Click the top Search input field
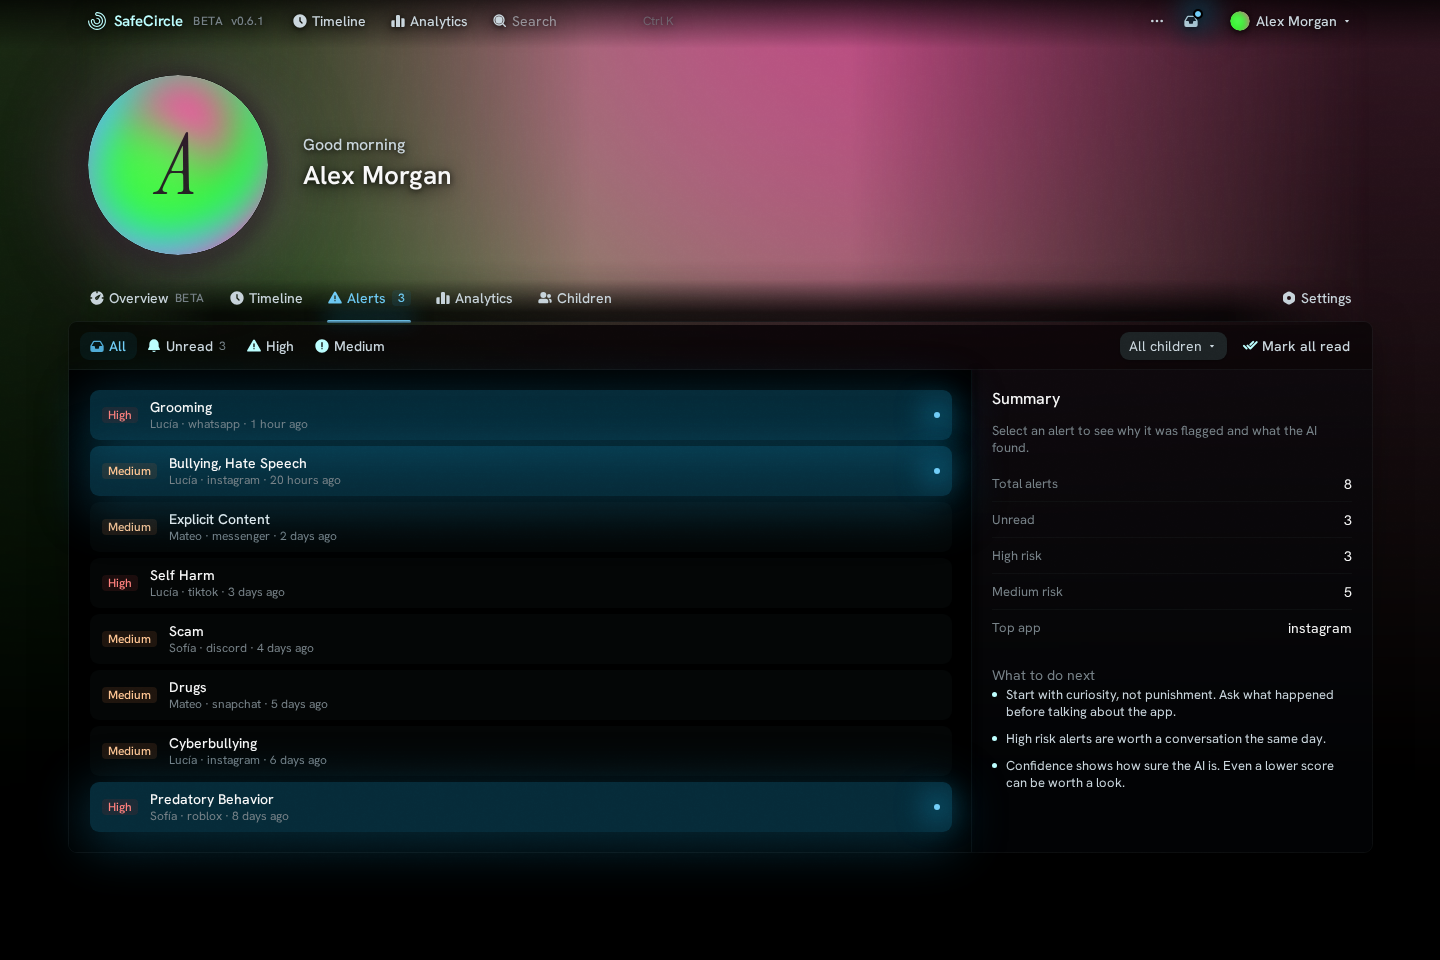The height and width of the screenshot is (960, 1440). (584, 21)
